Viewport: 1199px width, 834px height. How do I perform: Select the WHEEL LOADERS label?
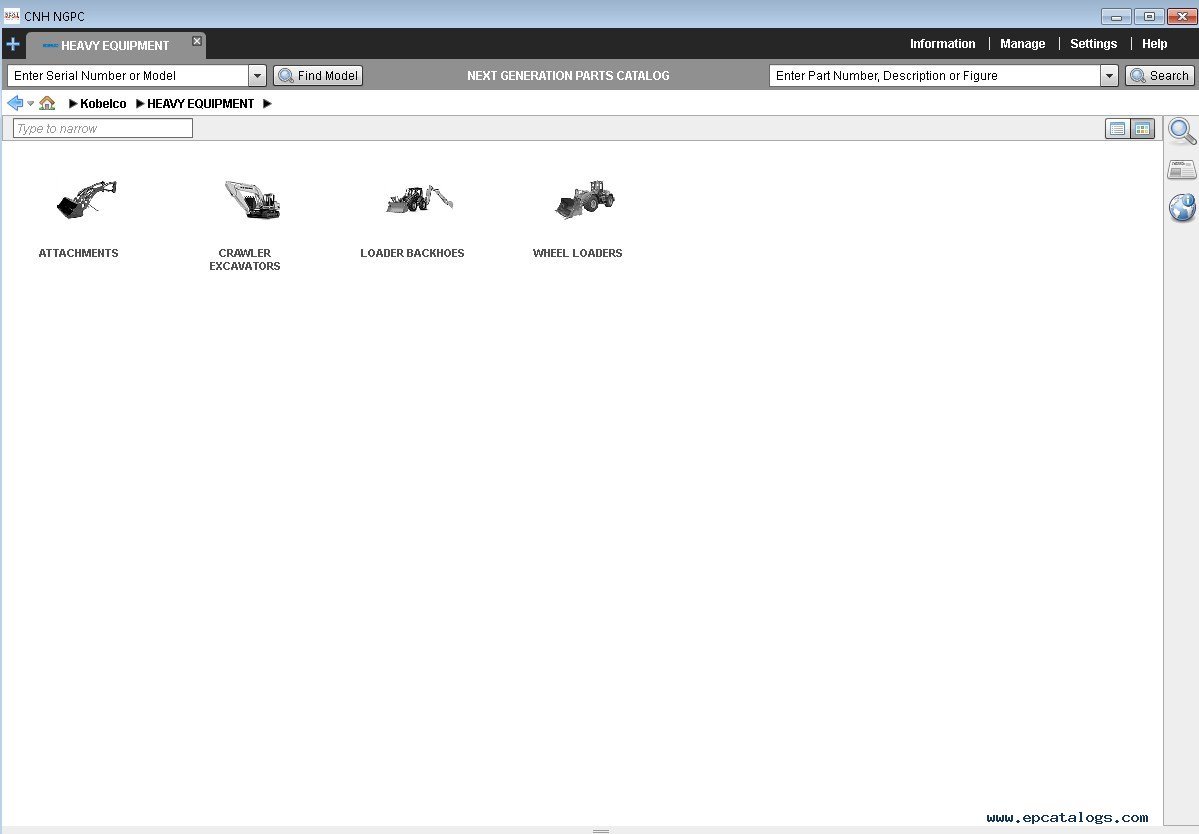click(577, 253)
